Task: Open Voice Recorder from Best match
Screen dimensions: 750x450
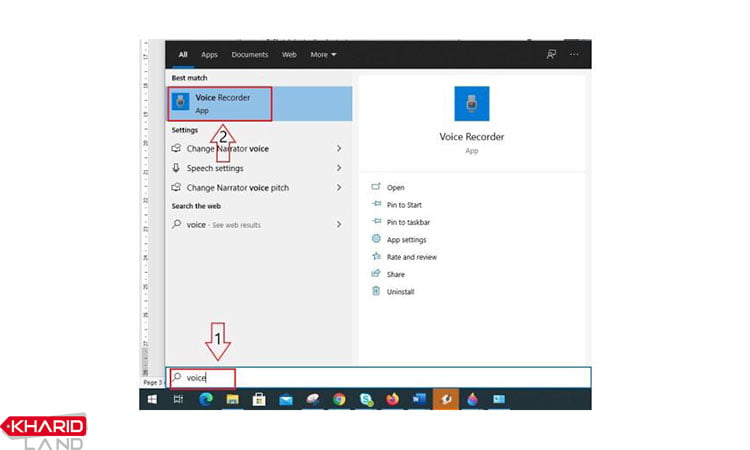Action: coord(259,104)
